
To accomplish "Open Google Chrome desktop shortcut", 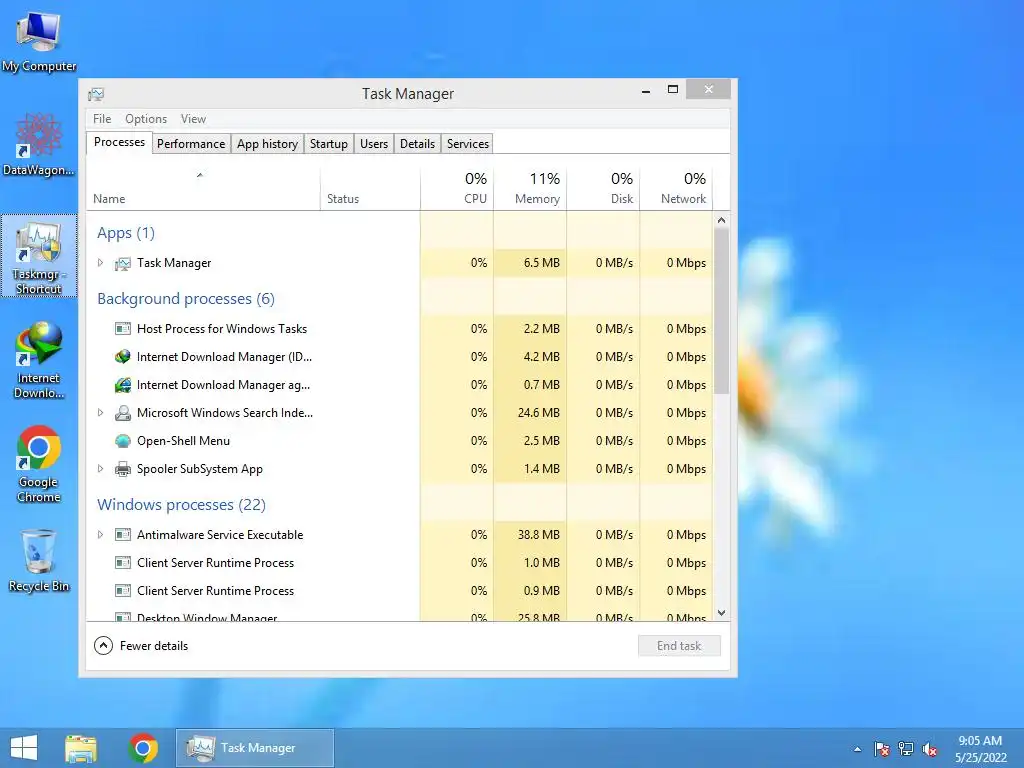I will point(39,464).
